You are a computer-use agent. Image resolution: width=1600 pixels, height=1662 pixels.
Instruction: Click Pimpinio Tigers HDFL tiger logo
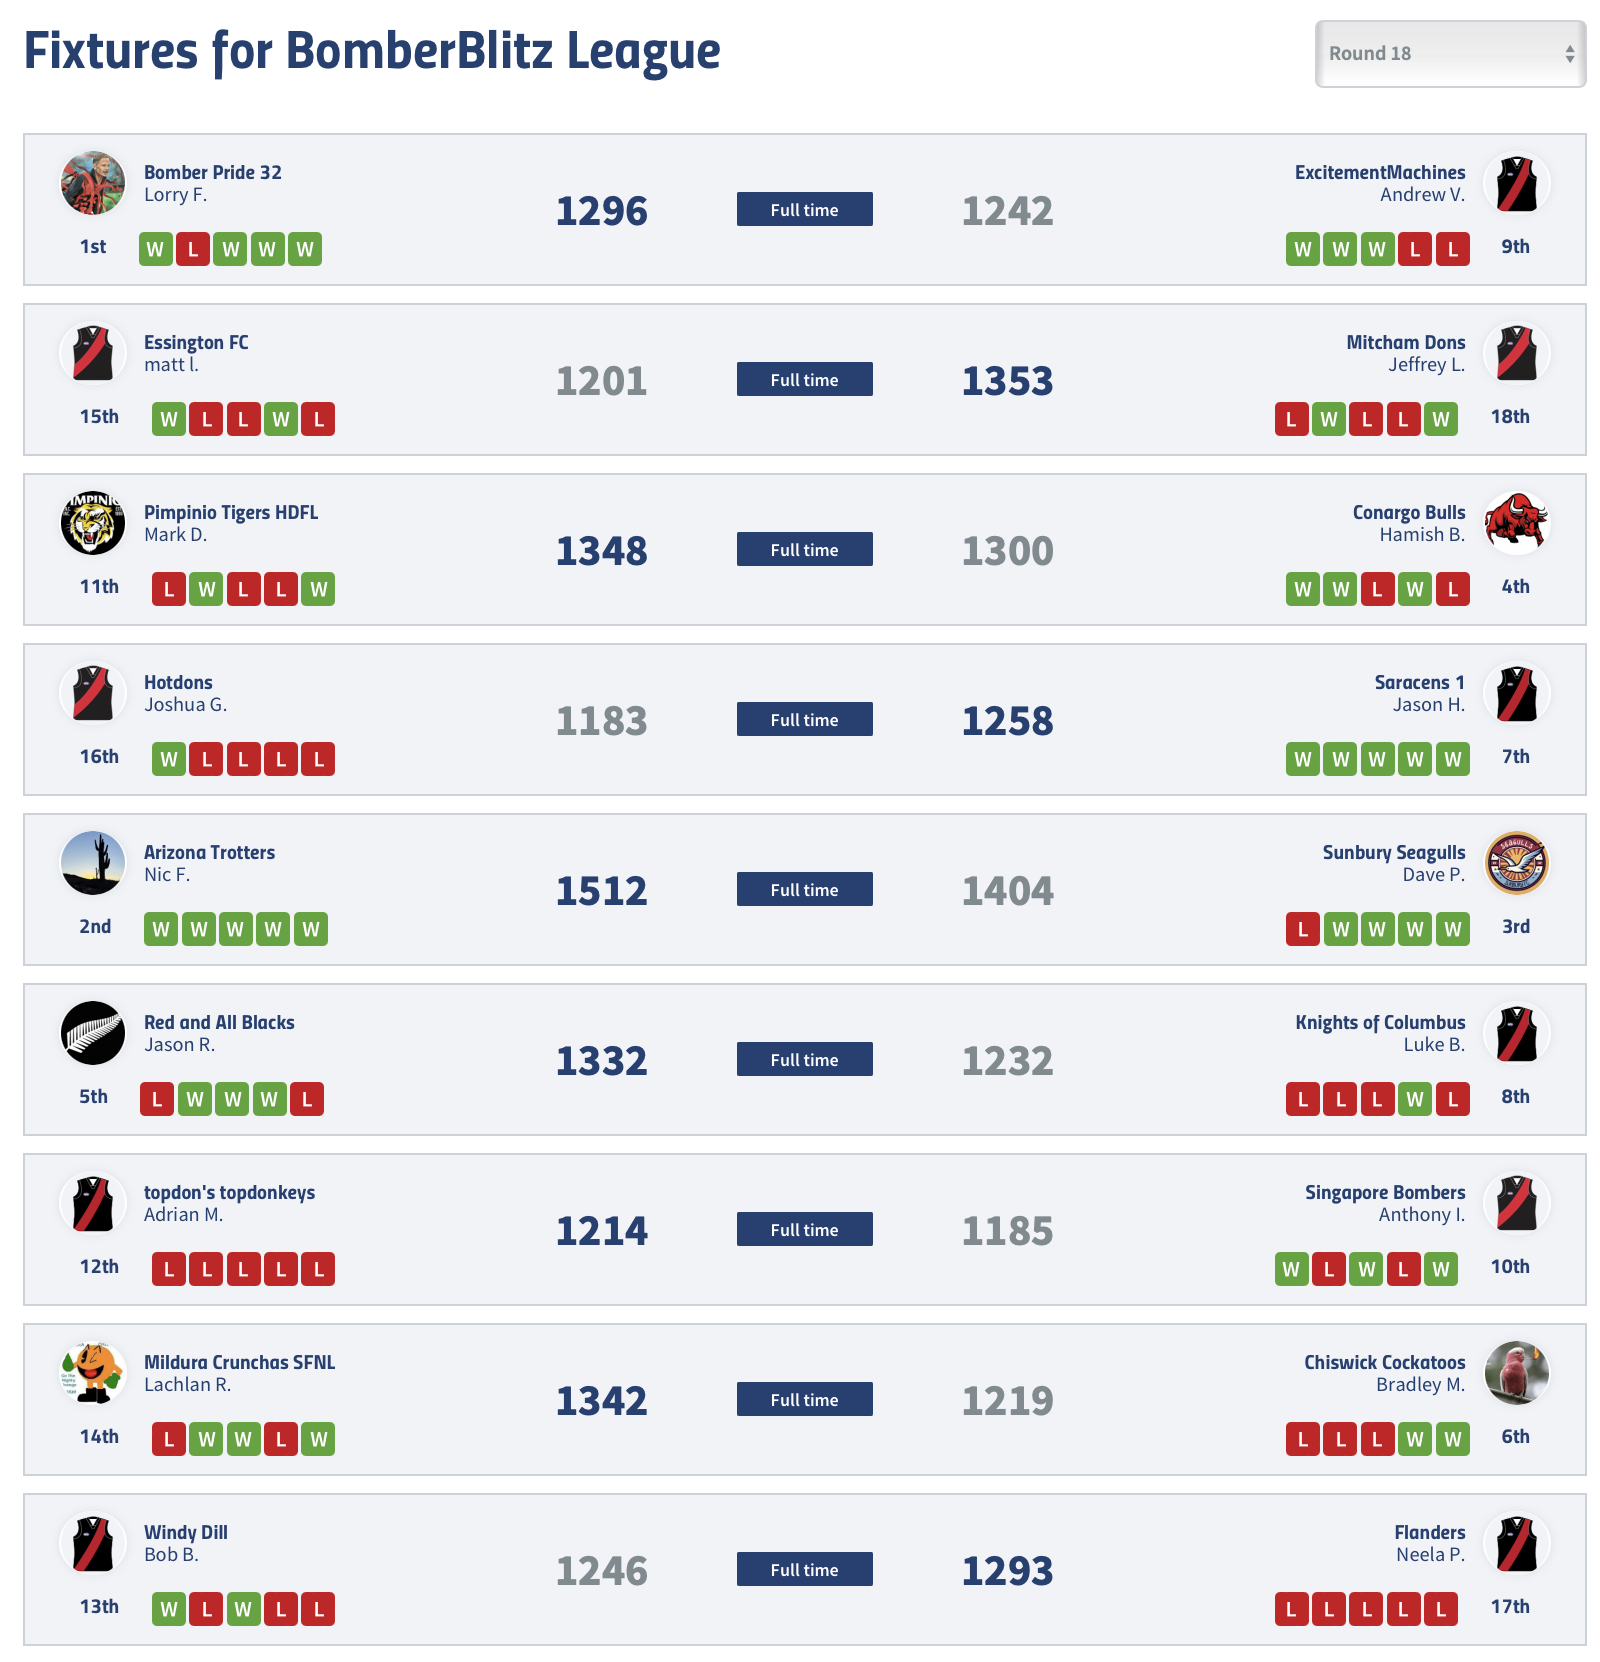click(93, 523)
